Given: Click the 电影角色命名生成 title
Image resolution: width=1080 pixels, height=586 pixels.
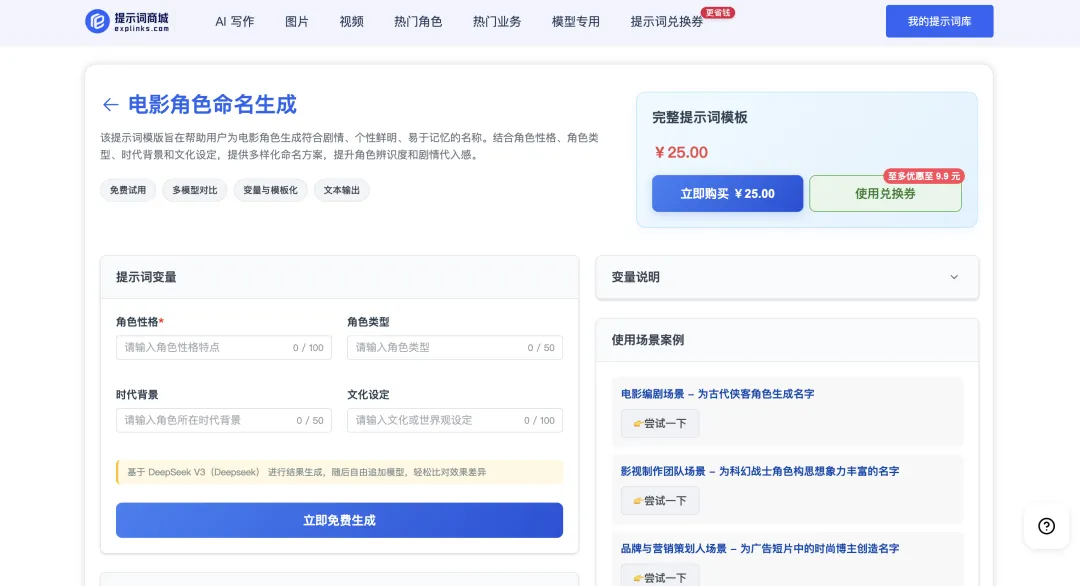Looking at the screenshot, I should click(212, 105).
